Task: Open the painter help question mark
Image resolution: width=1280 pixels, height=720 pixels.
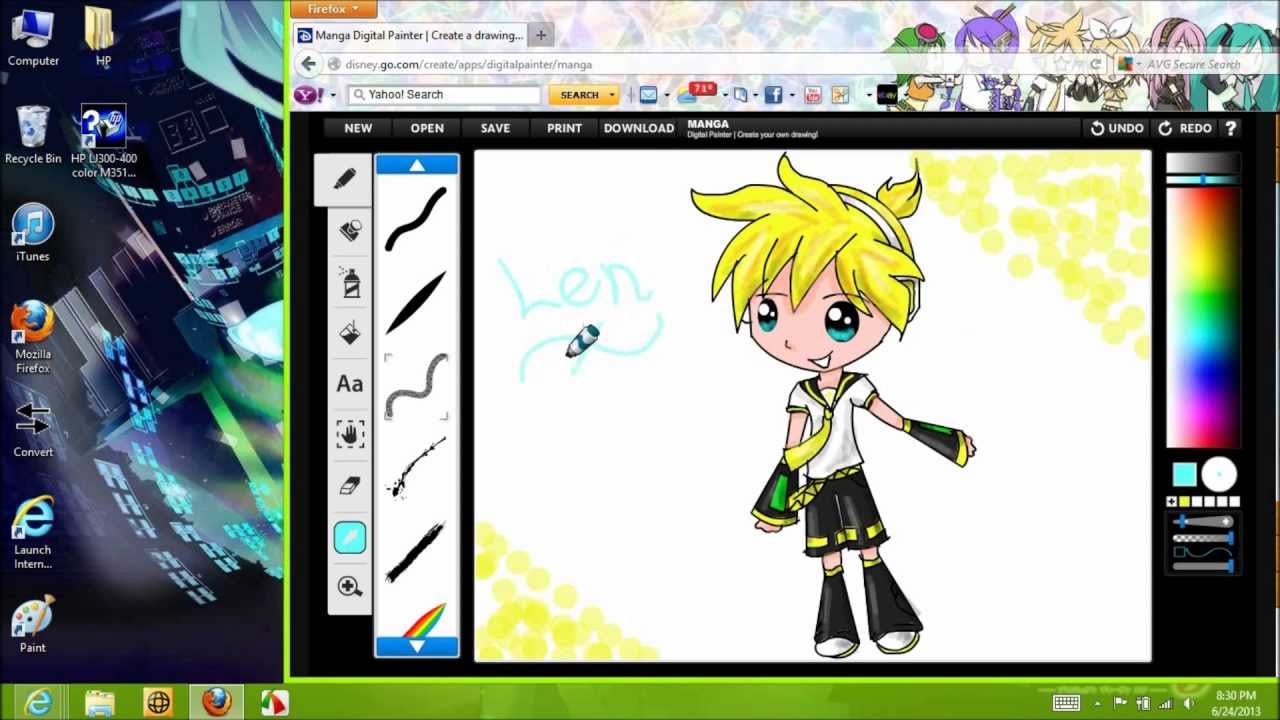Action: click(1231, 128)
